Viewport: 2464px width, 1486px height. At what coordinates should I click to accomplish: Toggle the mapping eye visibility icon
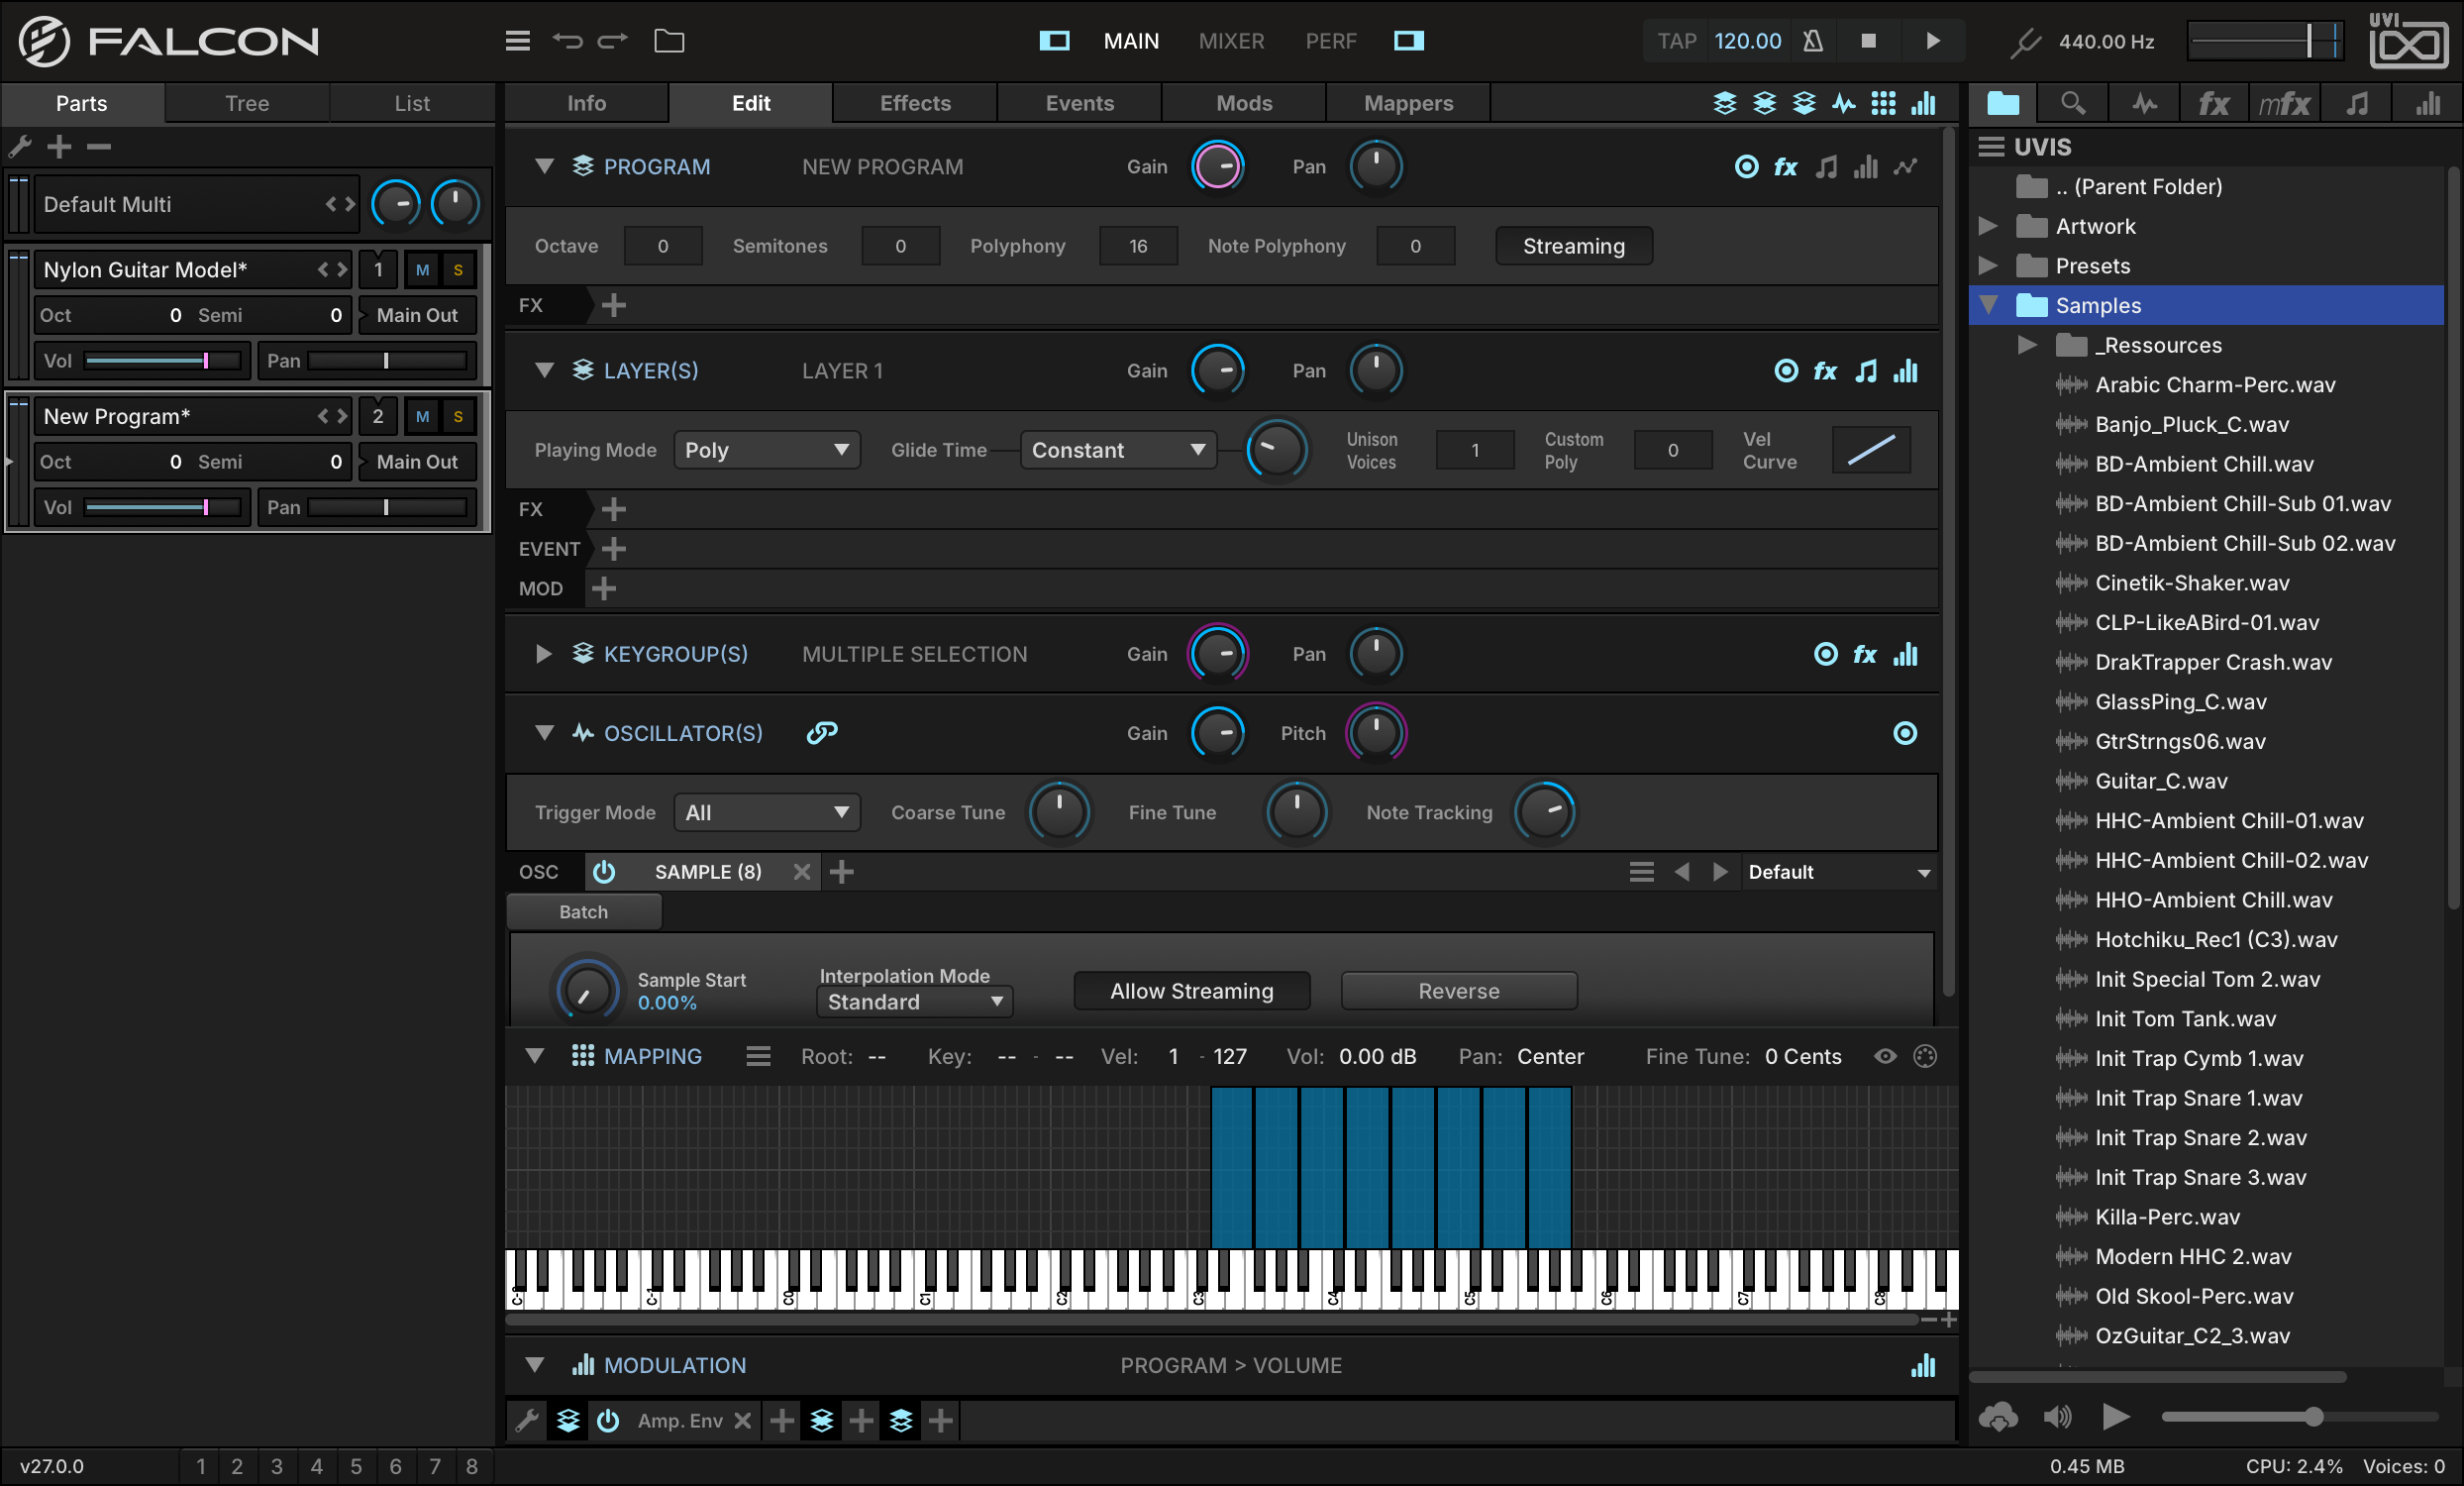coord(1885,1056)
